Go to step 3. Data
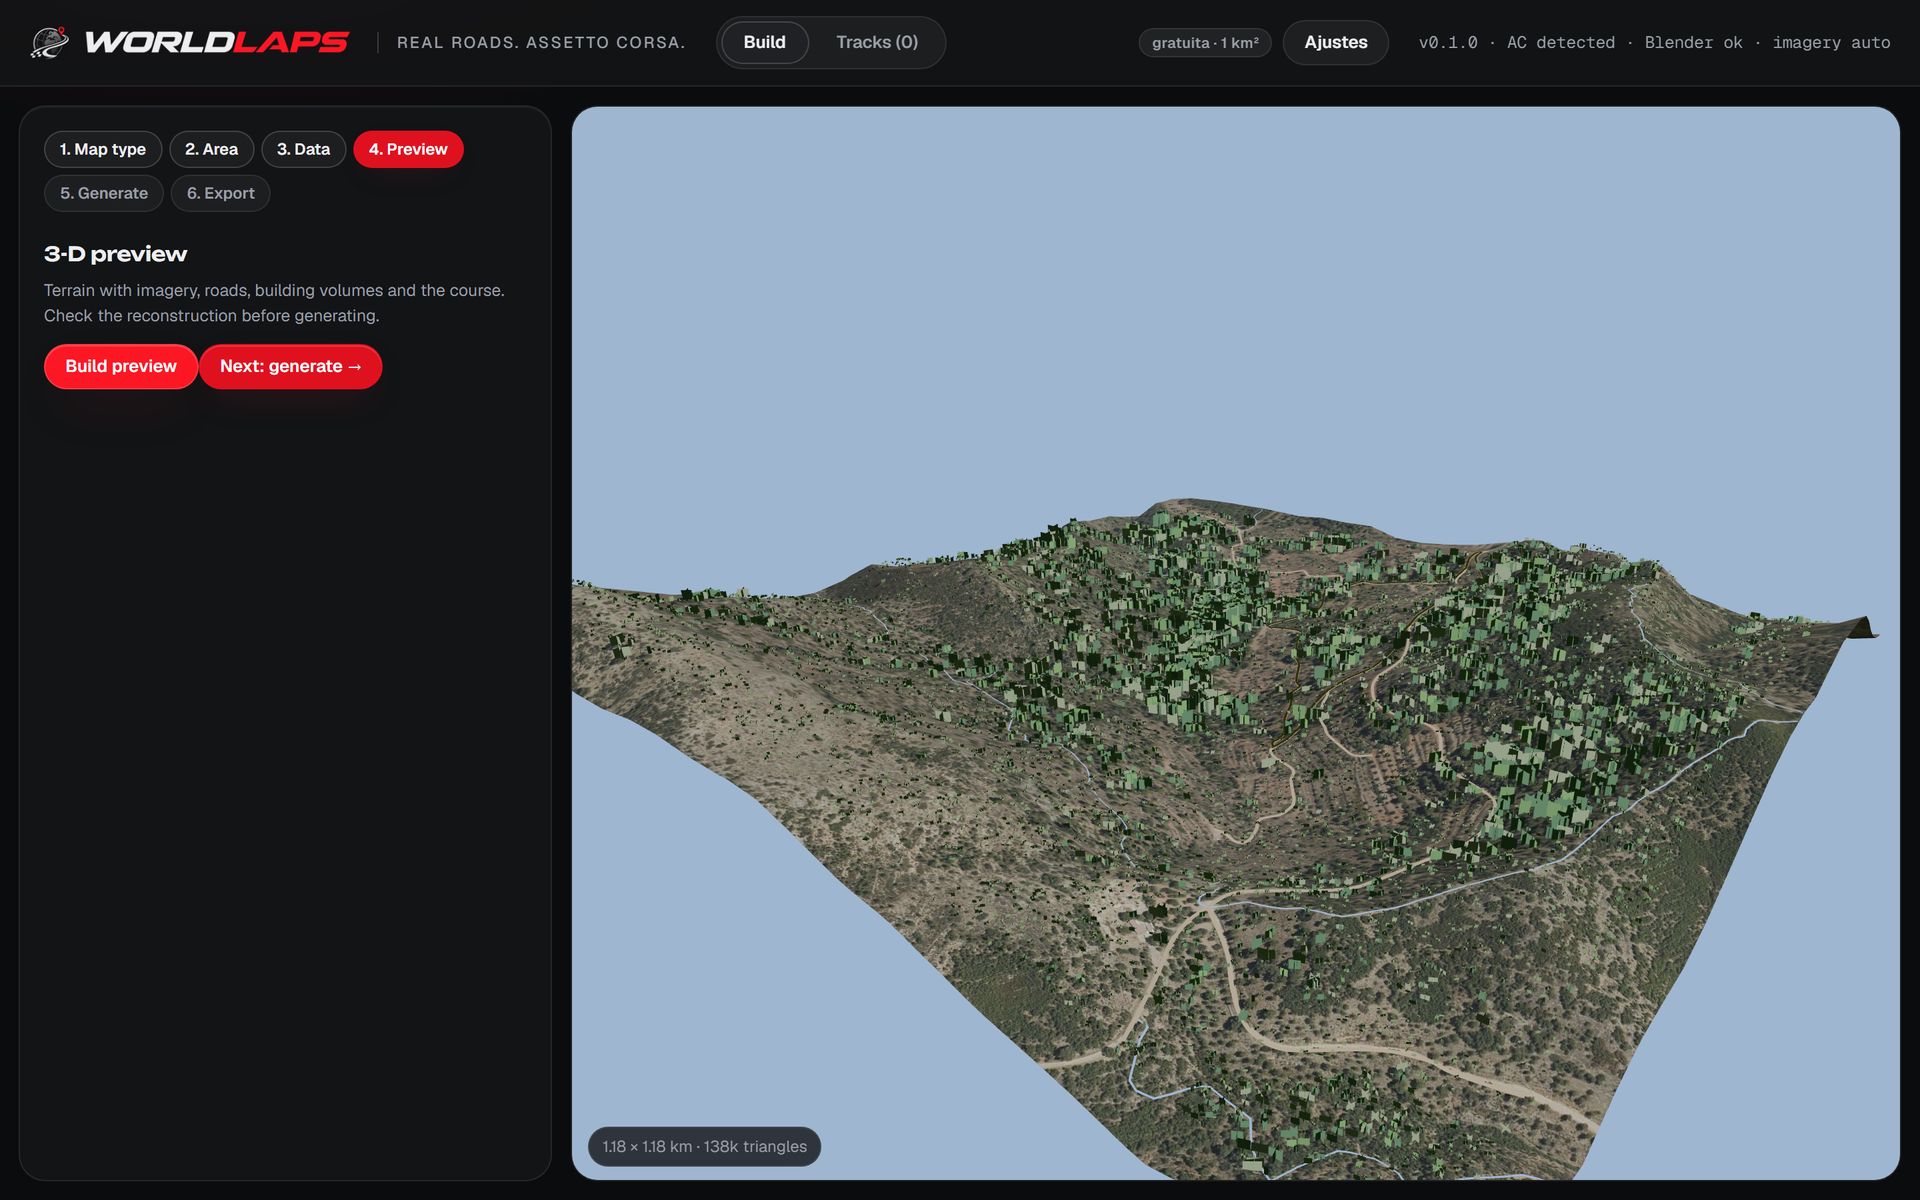Screen dimensions: 1920x1200 303,149
